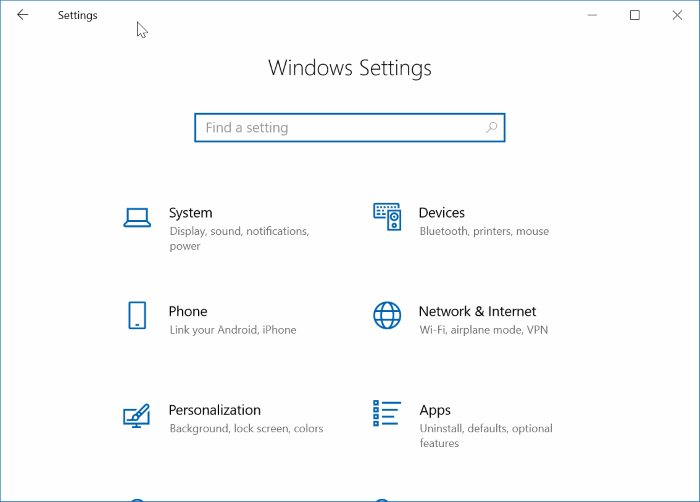
Task: Maximize the Settings window
Action: point(634,15)
